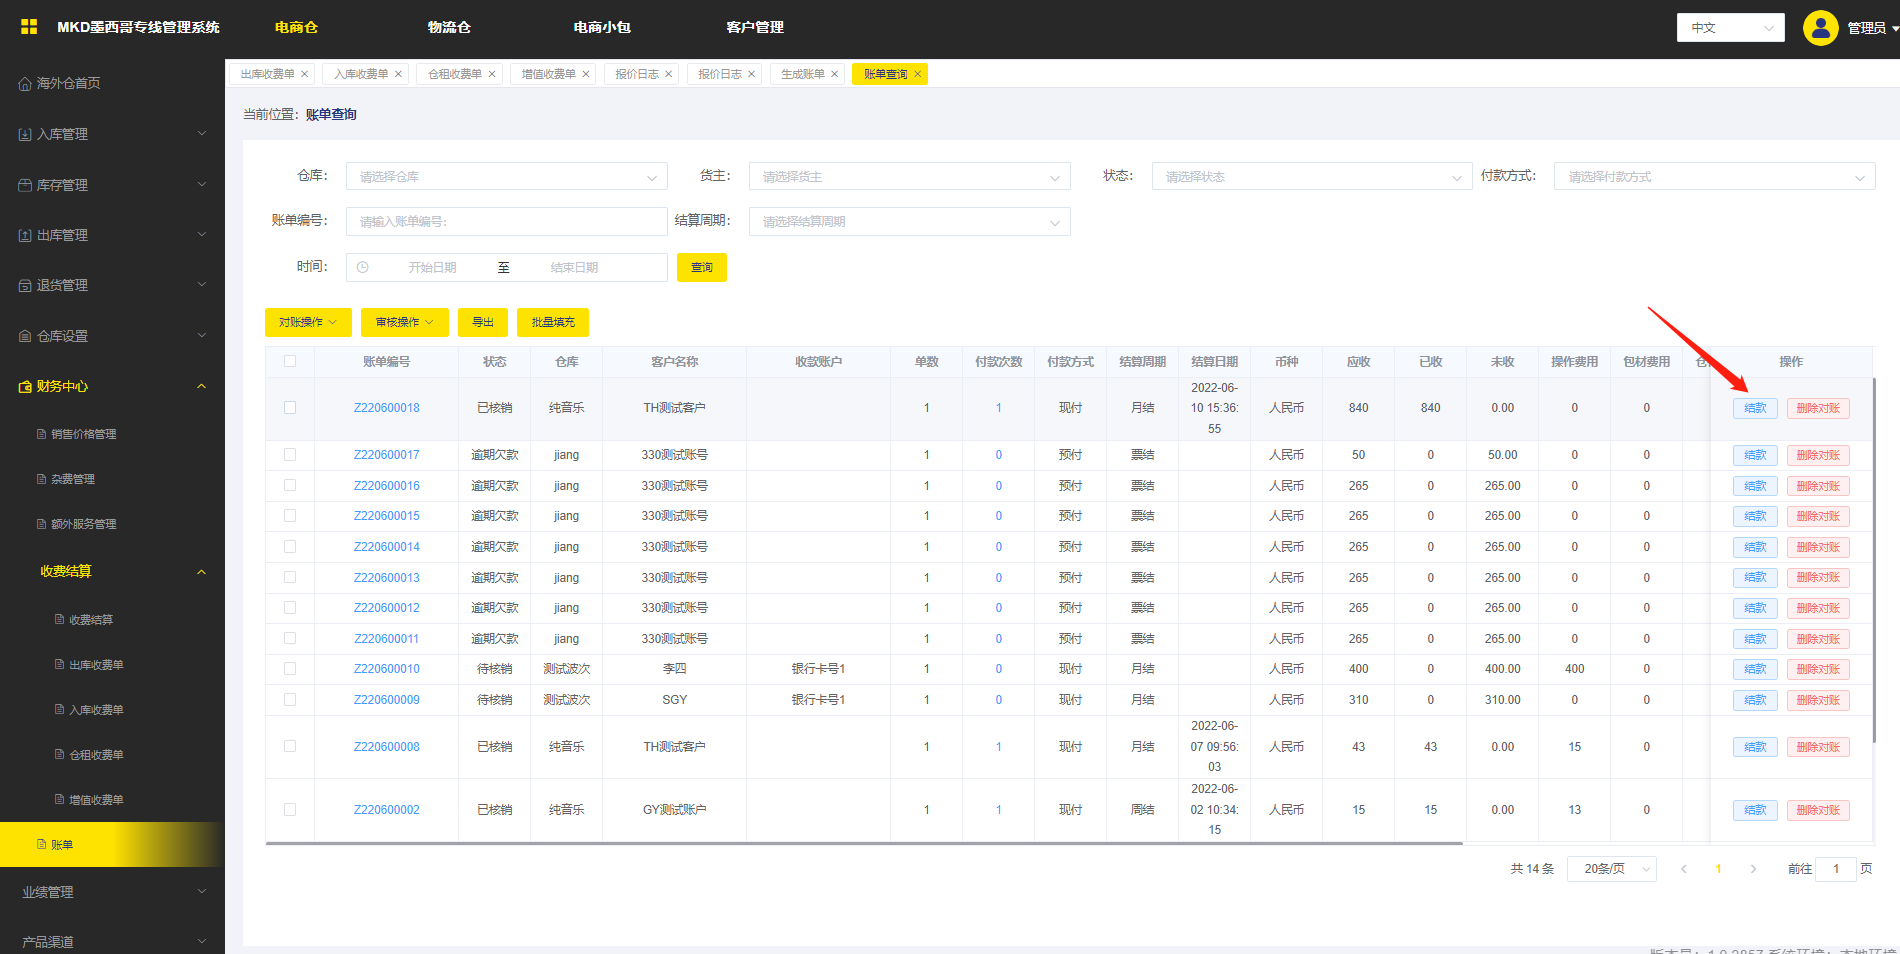The width and height of the screenshot is (1900, 954).
Task: Open the 仓库 selection dropdown
Action: click(506, 177)
